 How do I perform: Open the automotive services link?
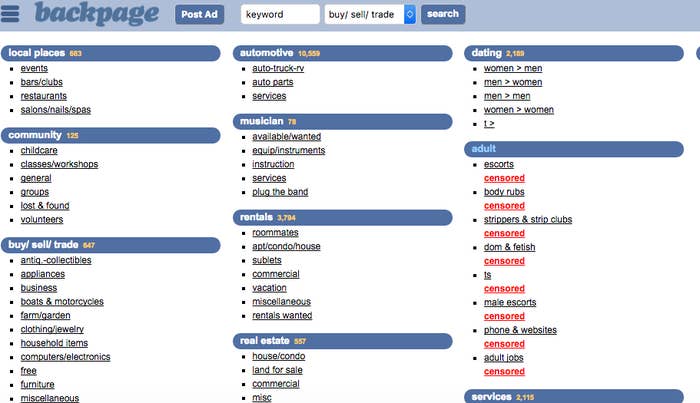(x=269, y=96)
